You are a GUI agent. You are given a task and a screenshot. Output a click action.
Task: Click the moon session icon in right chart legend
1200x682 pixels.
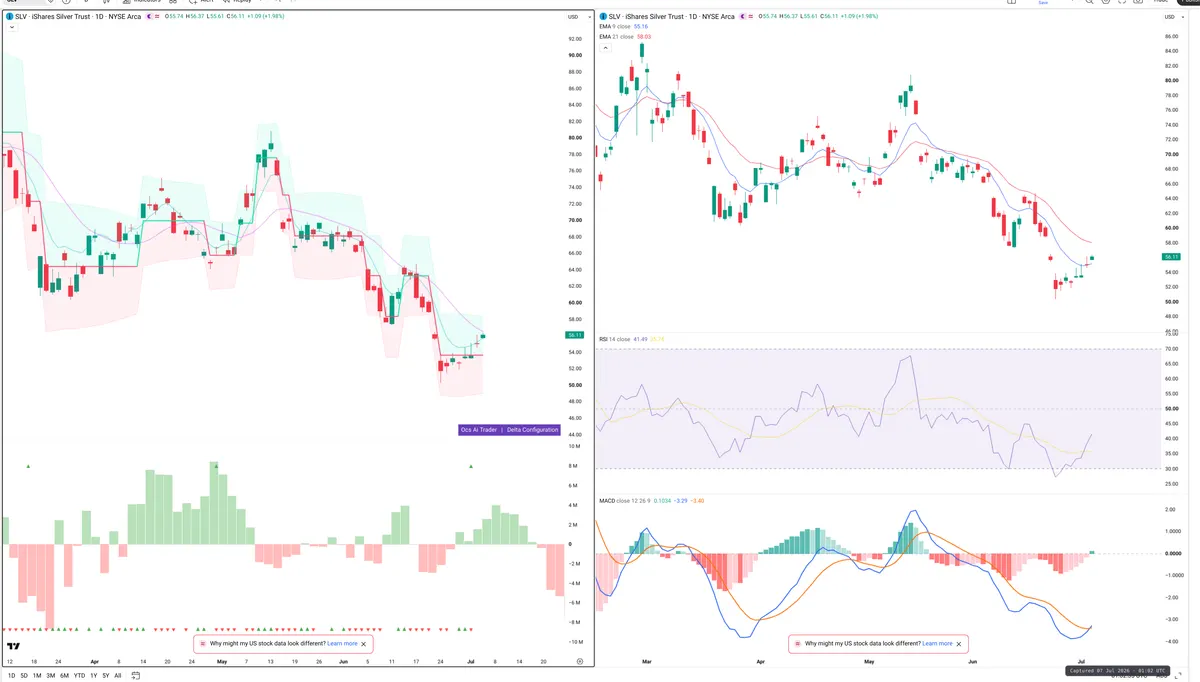click(x=742, y=16)
